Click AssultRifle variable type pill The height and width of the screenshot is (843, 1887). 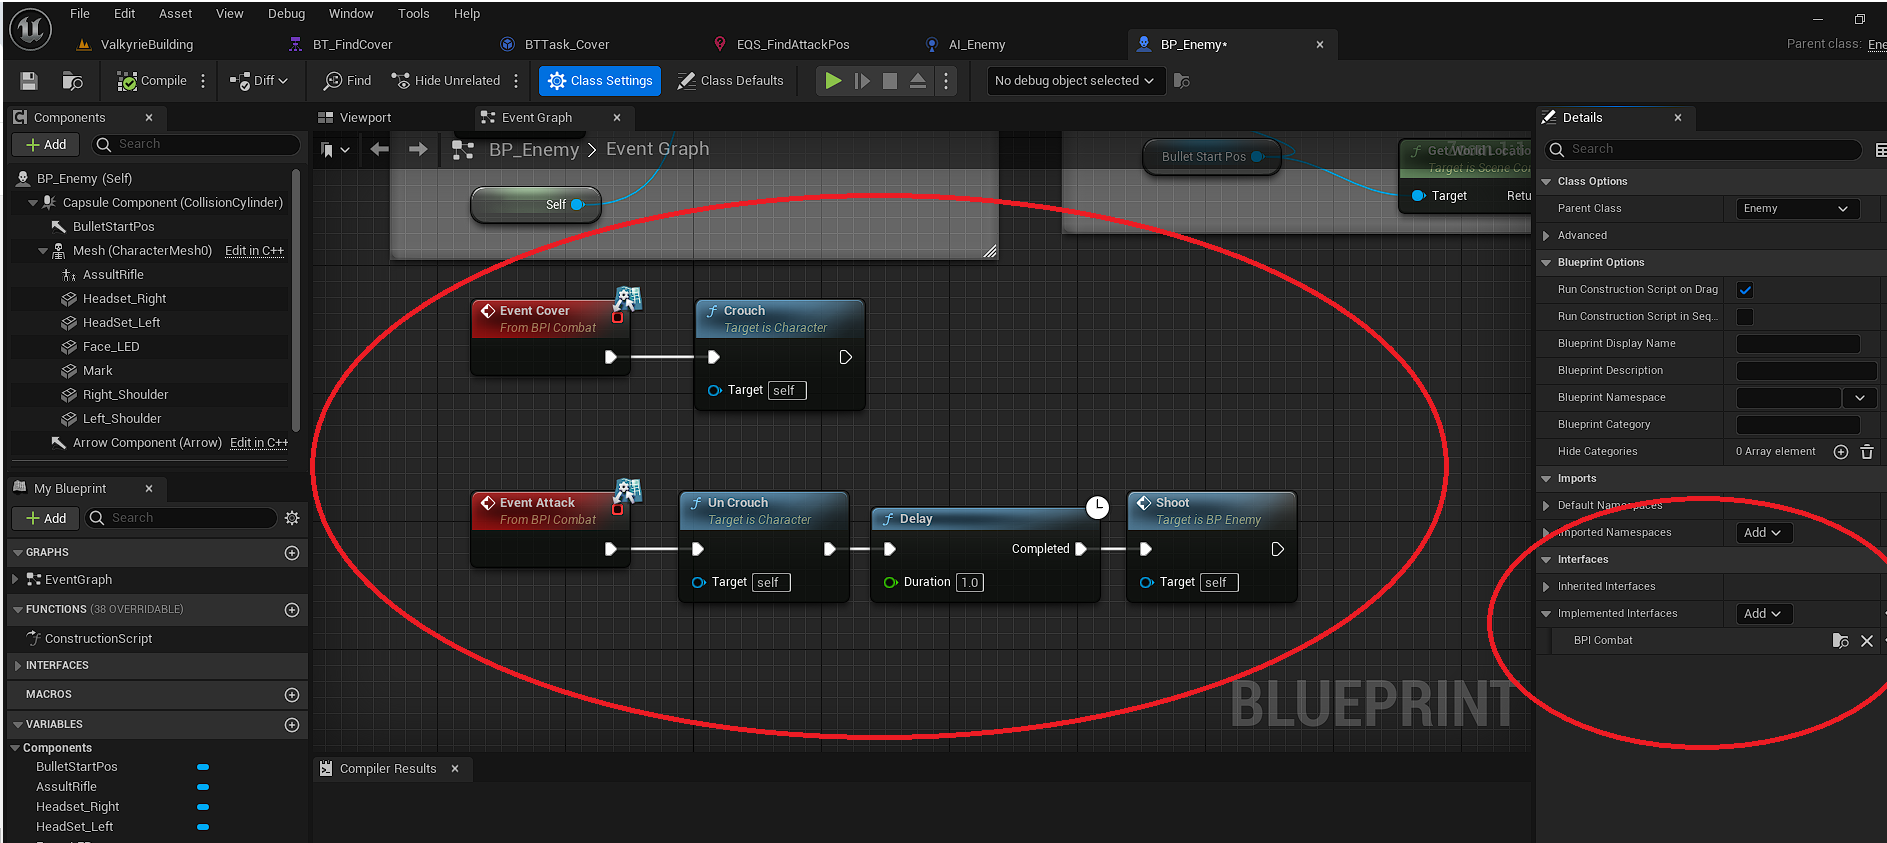203,788
